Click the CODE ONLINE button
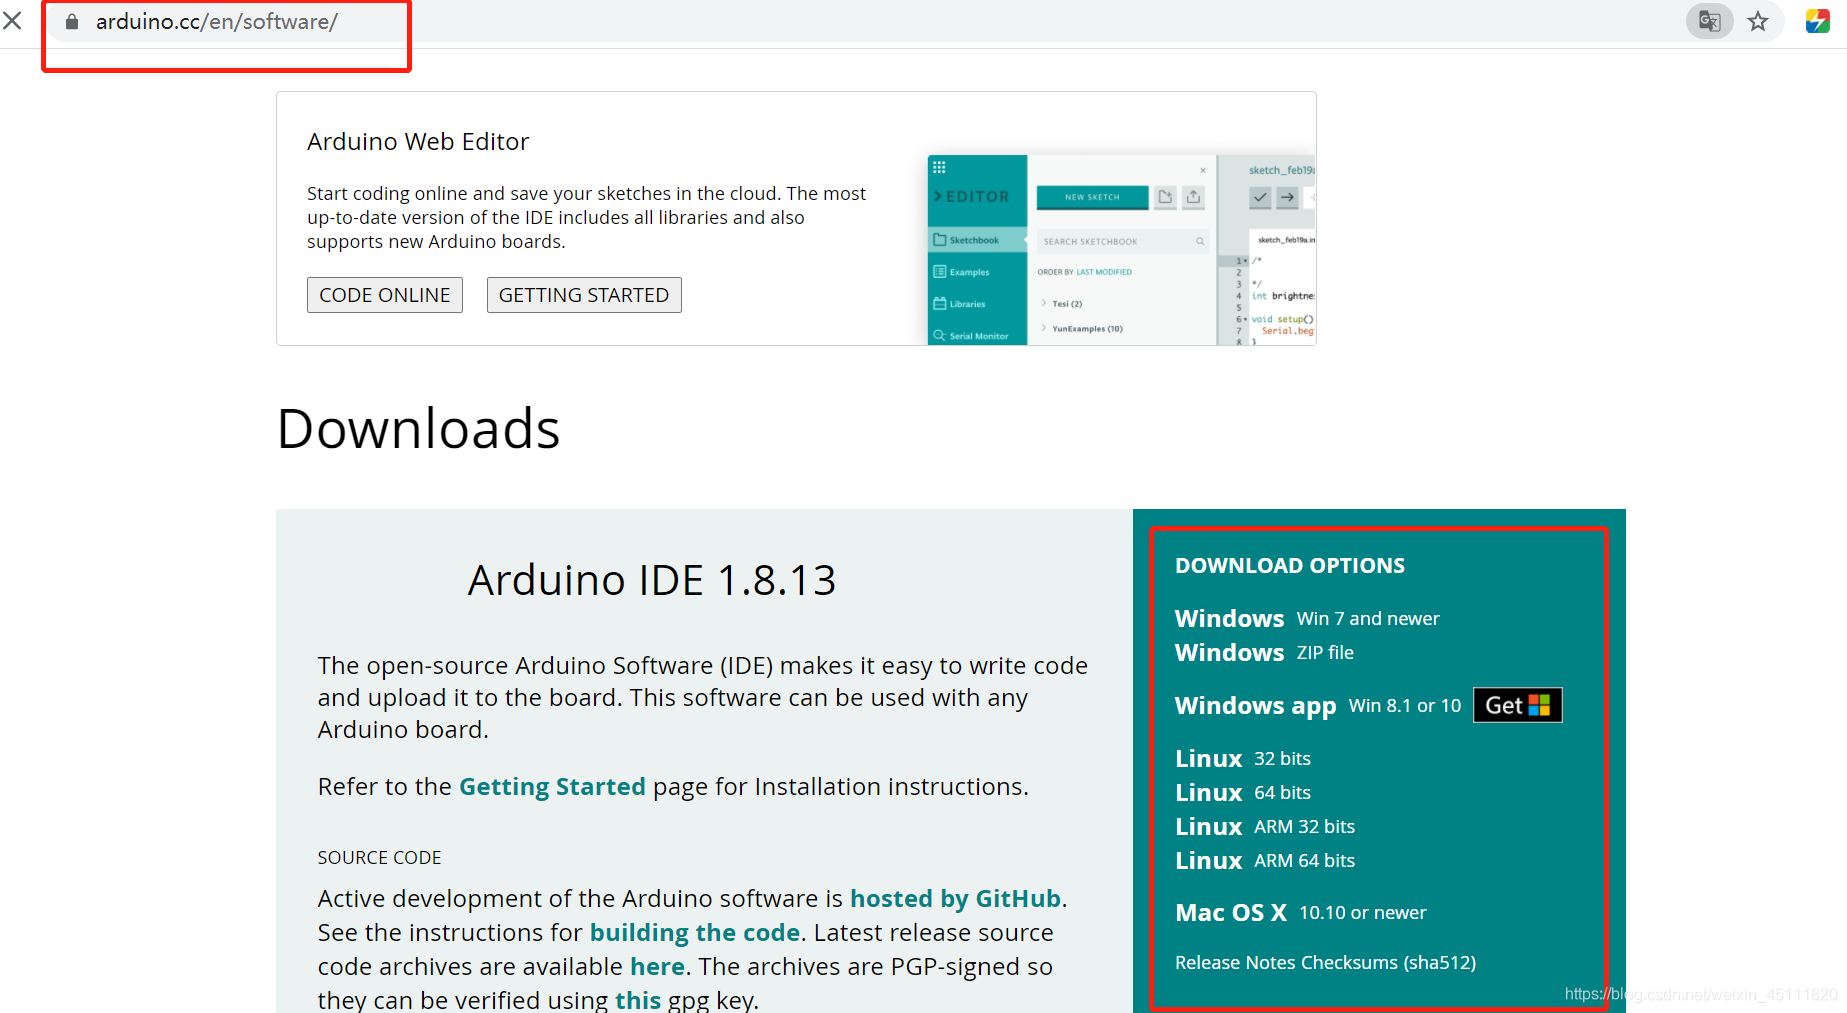Viewport: 1847px width, 1013px height. pos(385,295)
